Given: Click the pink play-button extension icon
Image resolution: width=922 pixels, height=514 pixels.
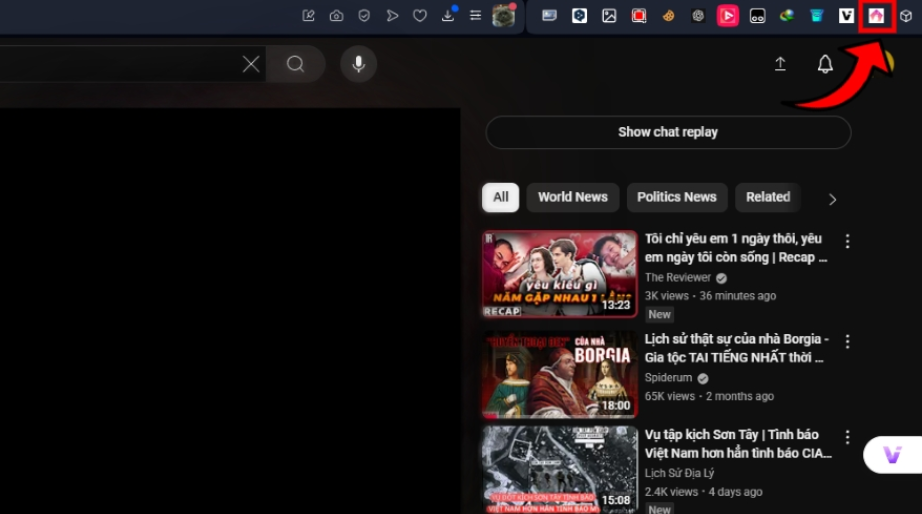Looking at the screenshot, I should coord(727,16).
